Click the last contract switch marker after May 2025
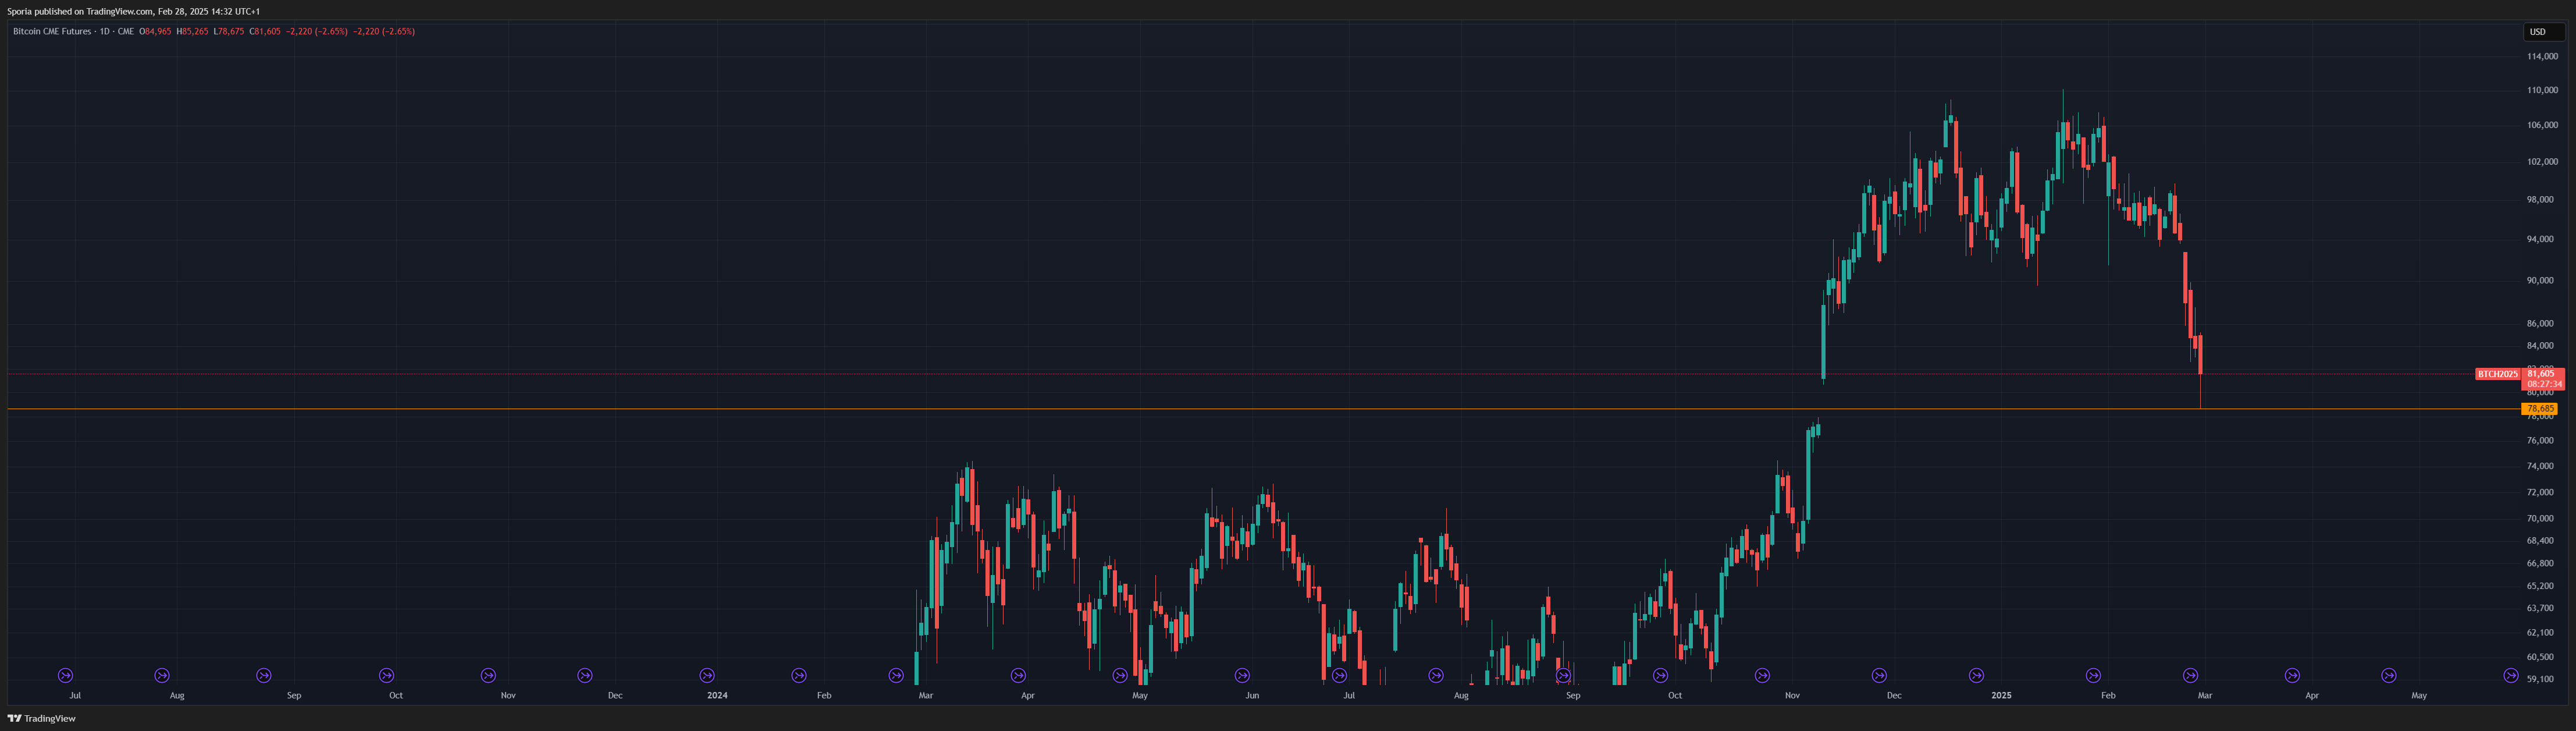Image resolution: width=2576 pixels, height=731 pixels. [2511, 675]
